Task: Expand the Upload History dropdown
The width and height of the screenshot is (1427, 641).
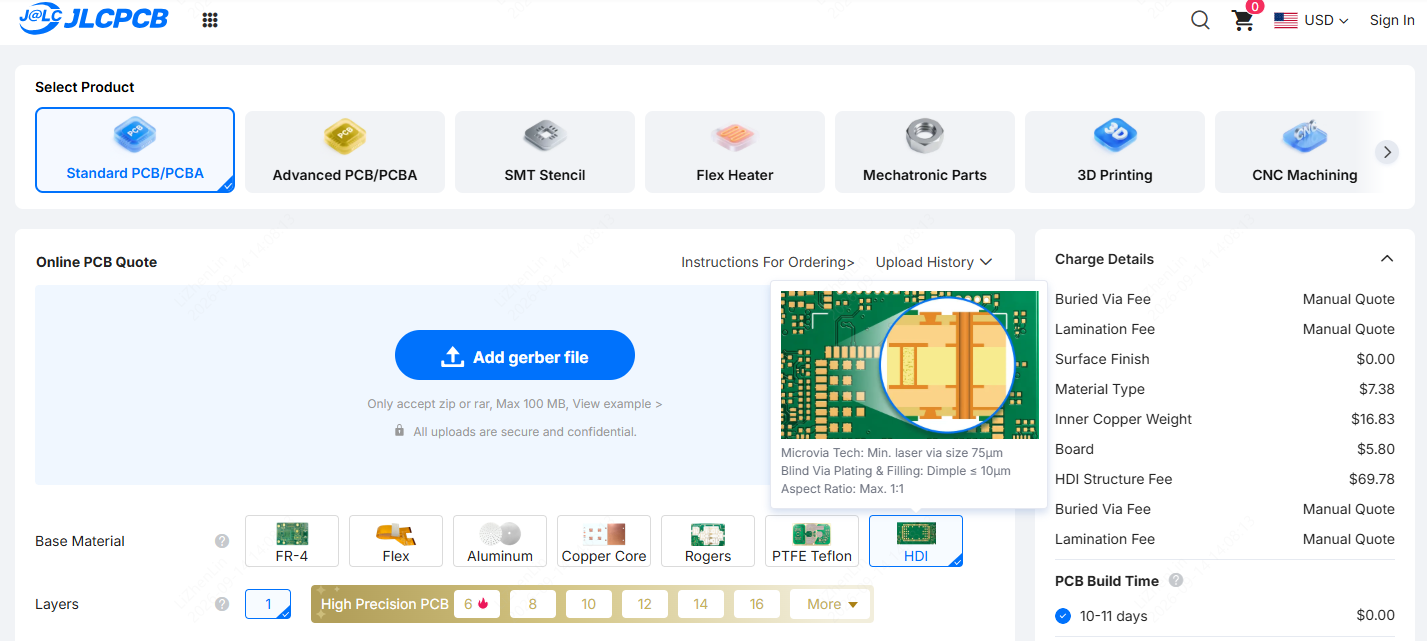Action: [x=934, y=262]
